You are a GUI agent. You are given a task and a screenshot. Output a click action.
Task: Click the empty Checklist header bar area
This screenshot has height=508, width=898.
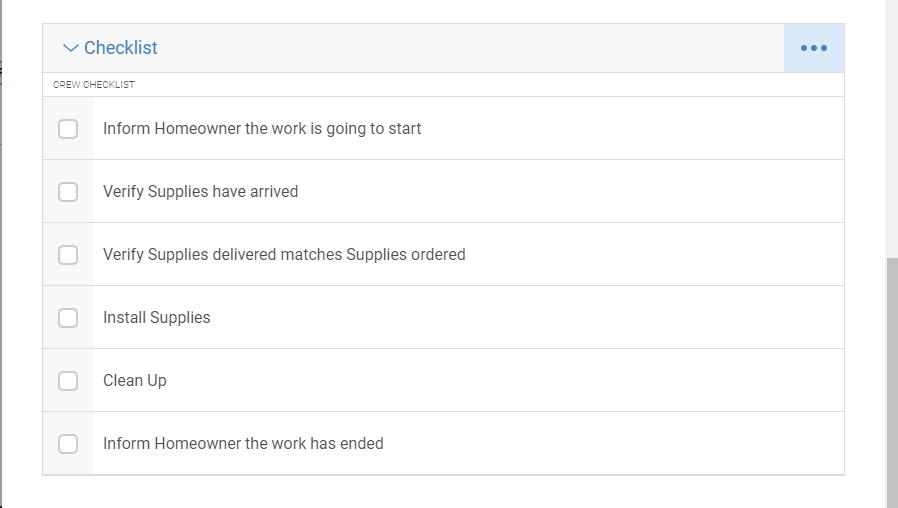[470, 48]
